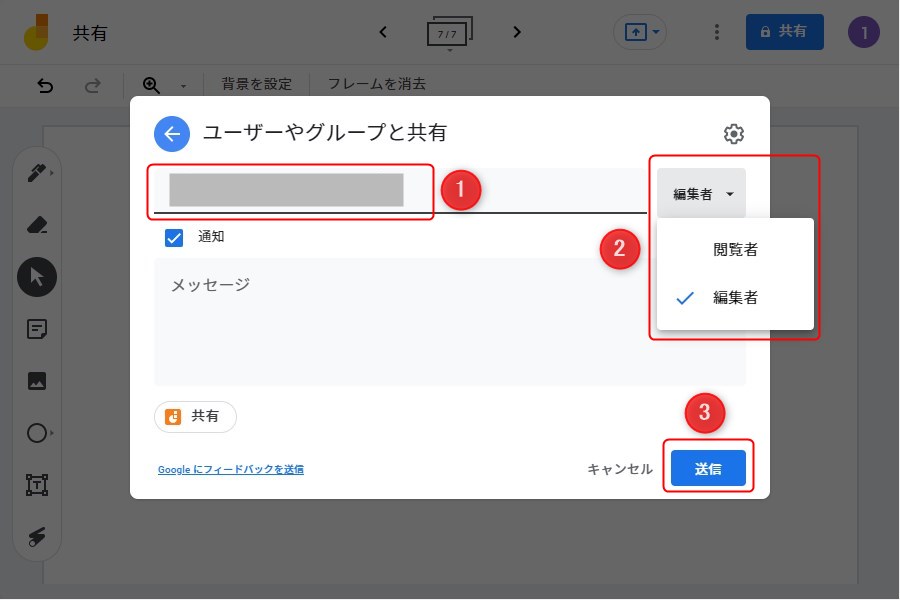Expand the zoom options arrow
The height and width of the screenshot is (600, 900).
point(183,86)
